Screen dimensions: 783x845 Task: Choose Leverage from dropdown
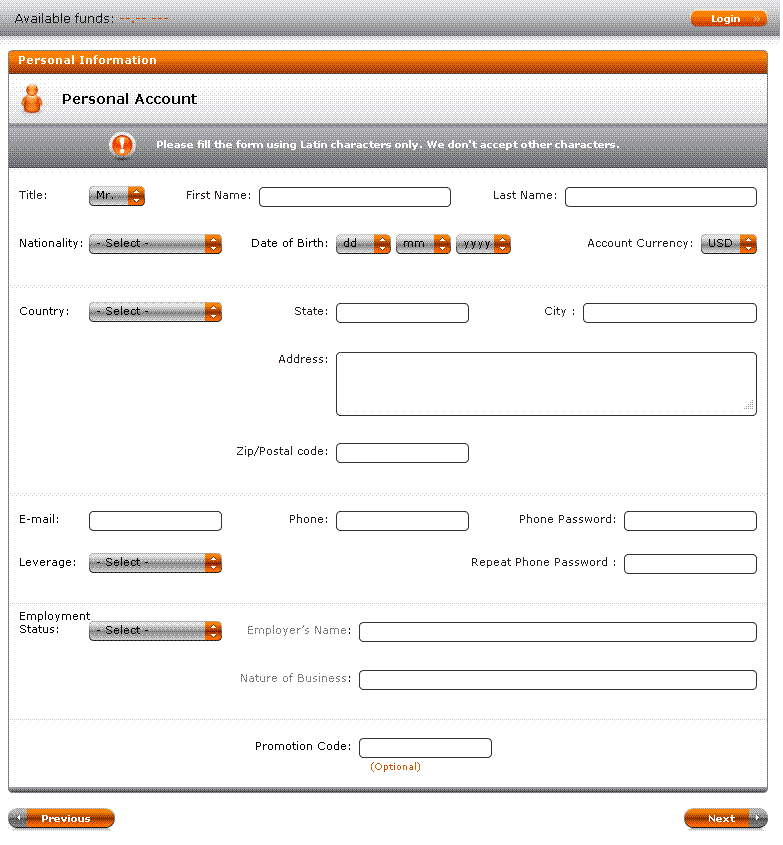pyautogui.click(x=155, y=563)
